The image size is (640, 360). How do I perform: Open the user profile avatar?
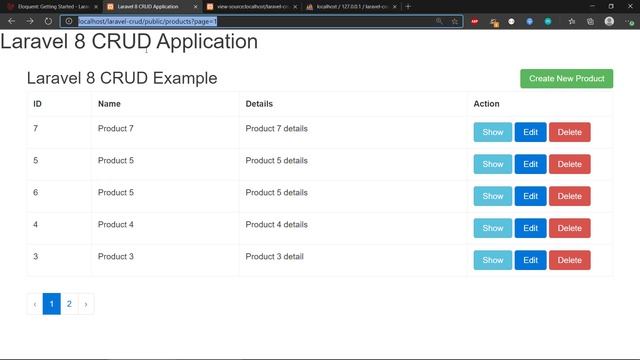tap(609, 21)
